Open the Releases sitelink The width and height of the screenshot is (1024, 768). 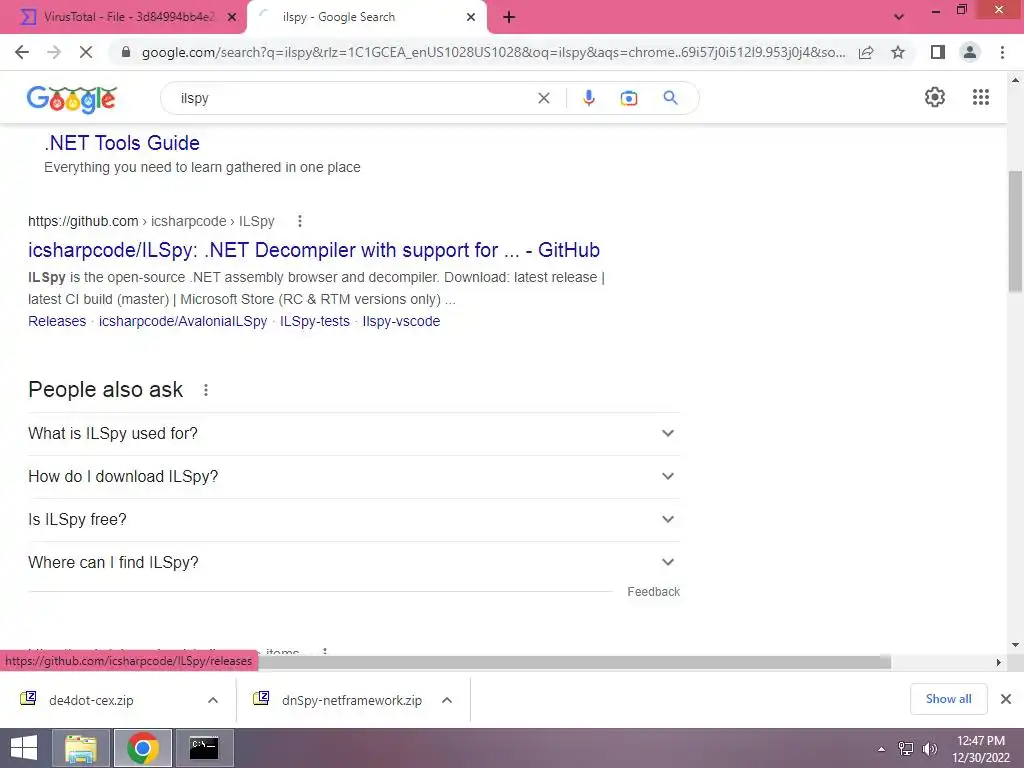pos(57,321)
